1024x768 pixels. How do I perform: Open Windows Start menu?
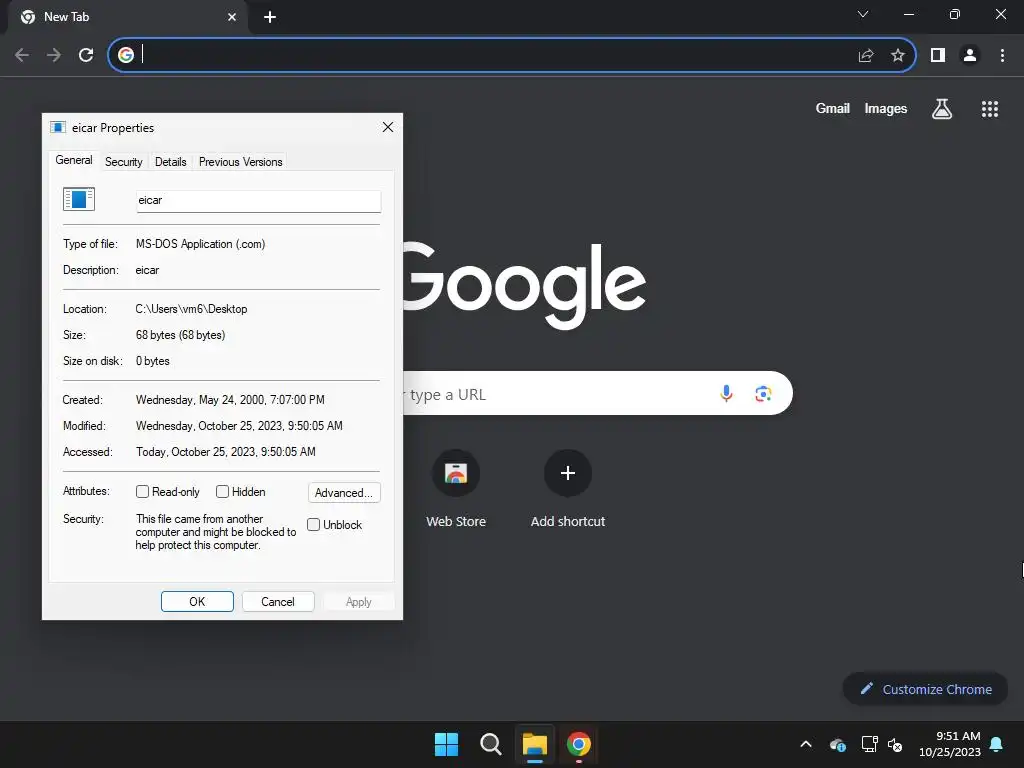point(446,744)
